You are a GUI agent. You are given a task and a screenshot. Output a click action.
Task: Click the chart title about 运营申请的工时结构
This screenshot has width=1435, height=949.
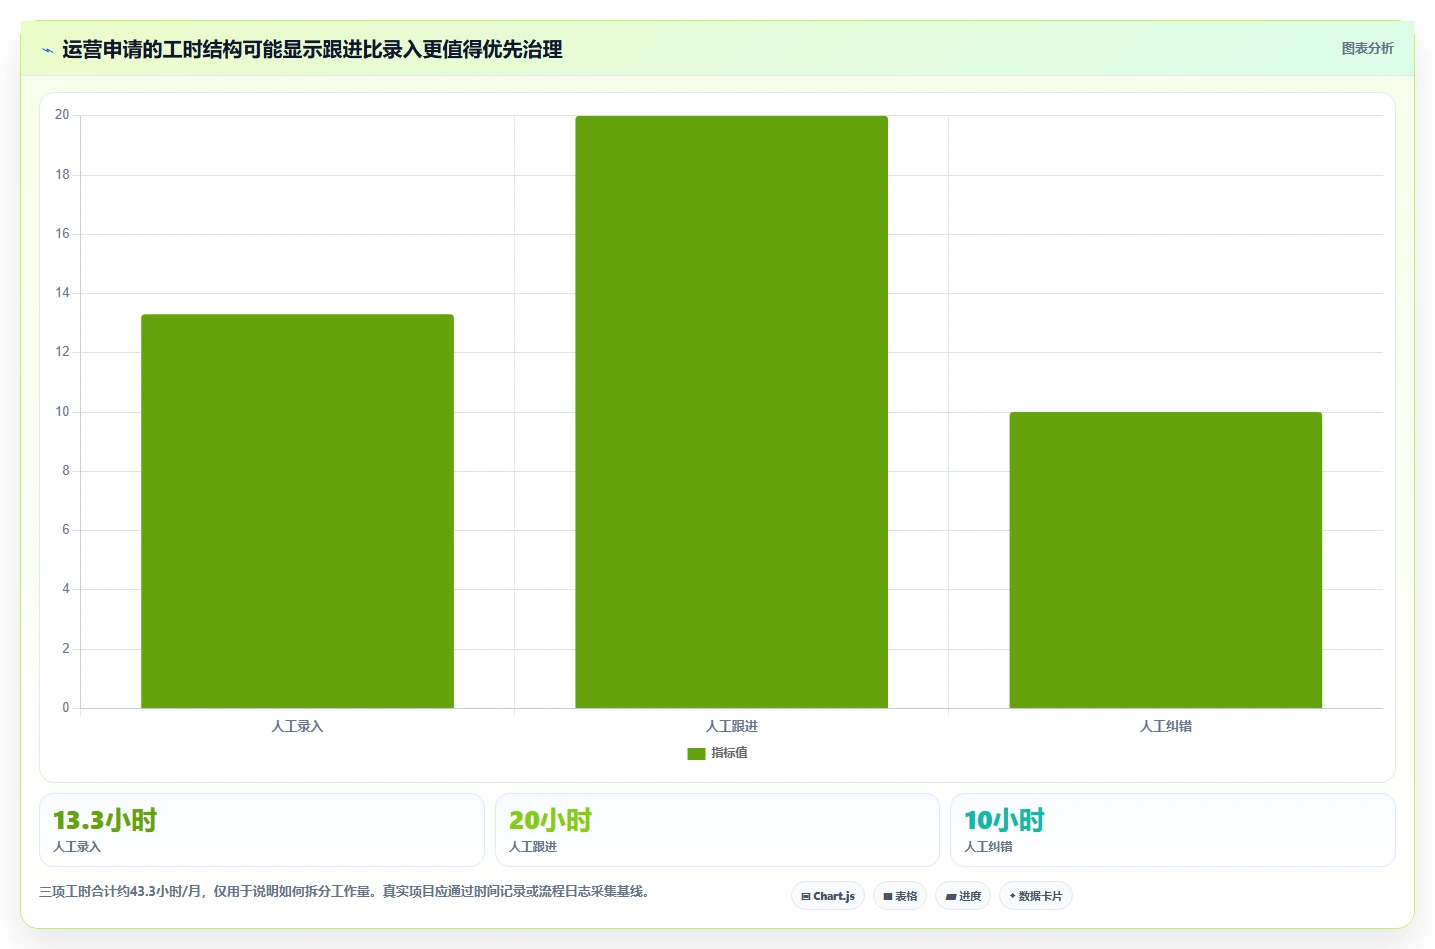pyautogui.click(x=312, y=49)
